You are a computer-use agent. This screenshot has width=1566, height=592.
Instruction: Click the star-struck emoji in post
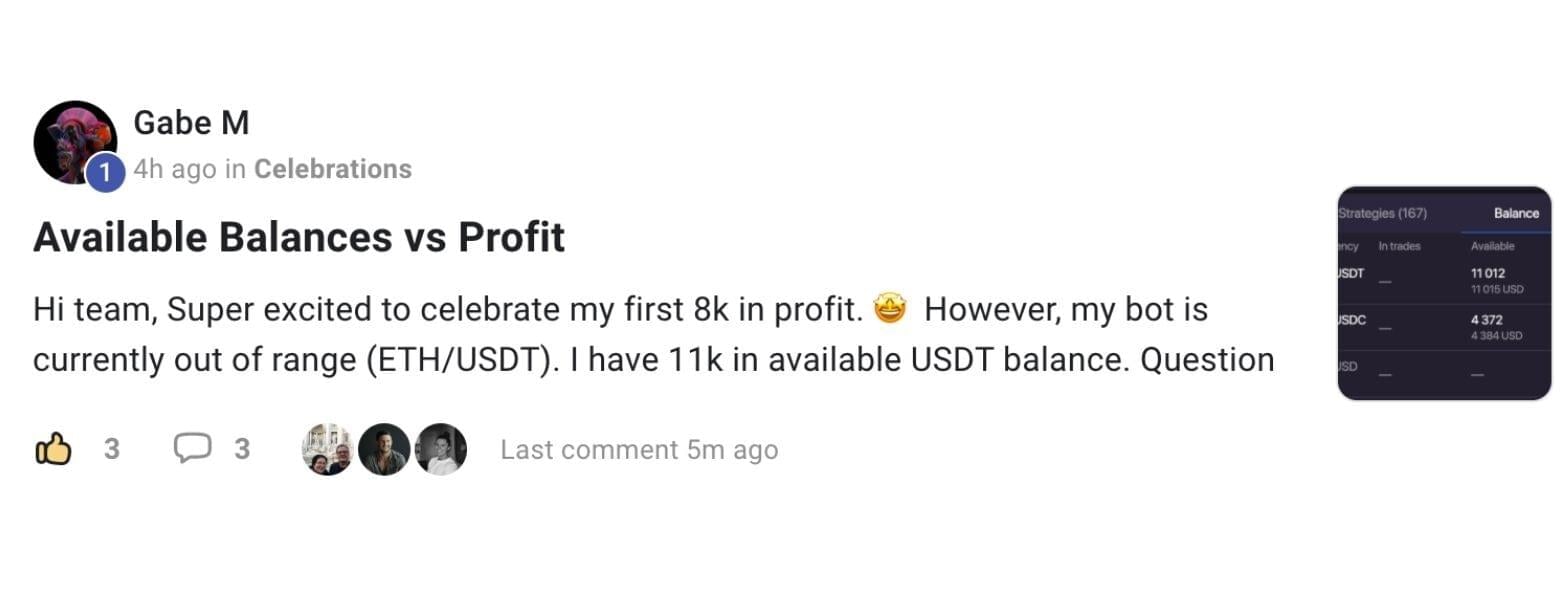click(889, 310)
